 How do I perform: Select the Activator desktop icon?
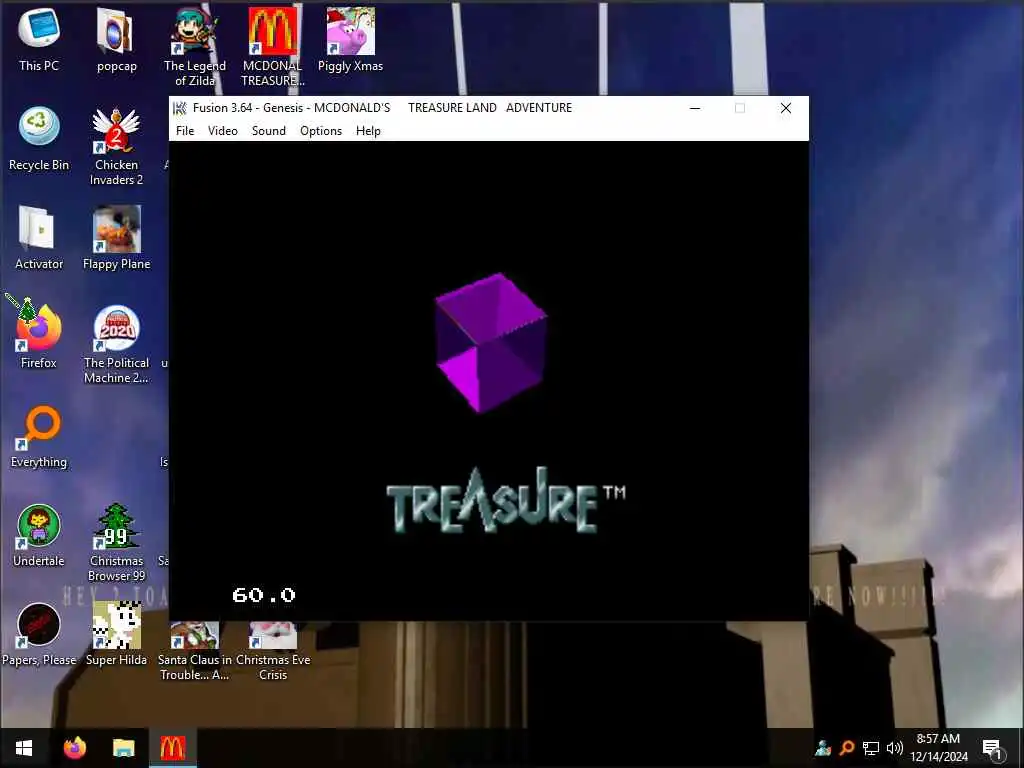pyautogui.click(x=39, y=238)
